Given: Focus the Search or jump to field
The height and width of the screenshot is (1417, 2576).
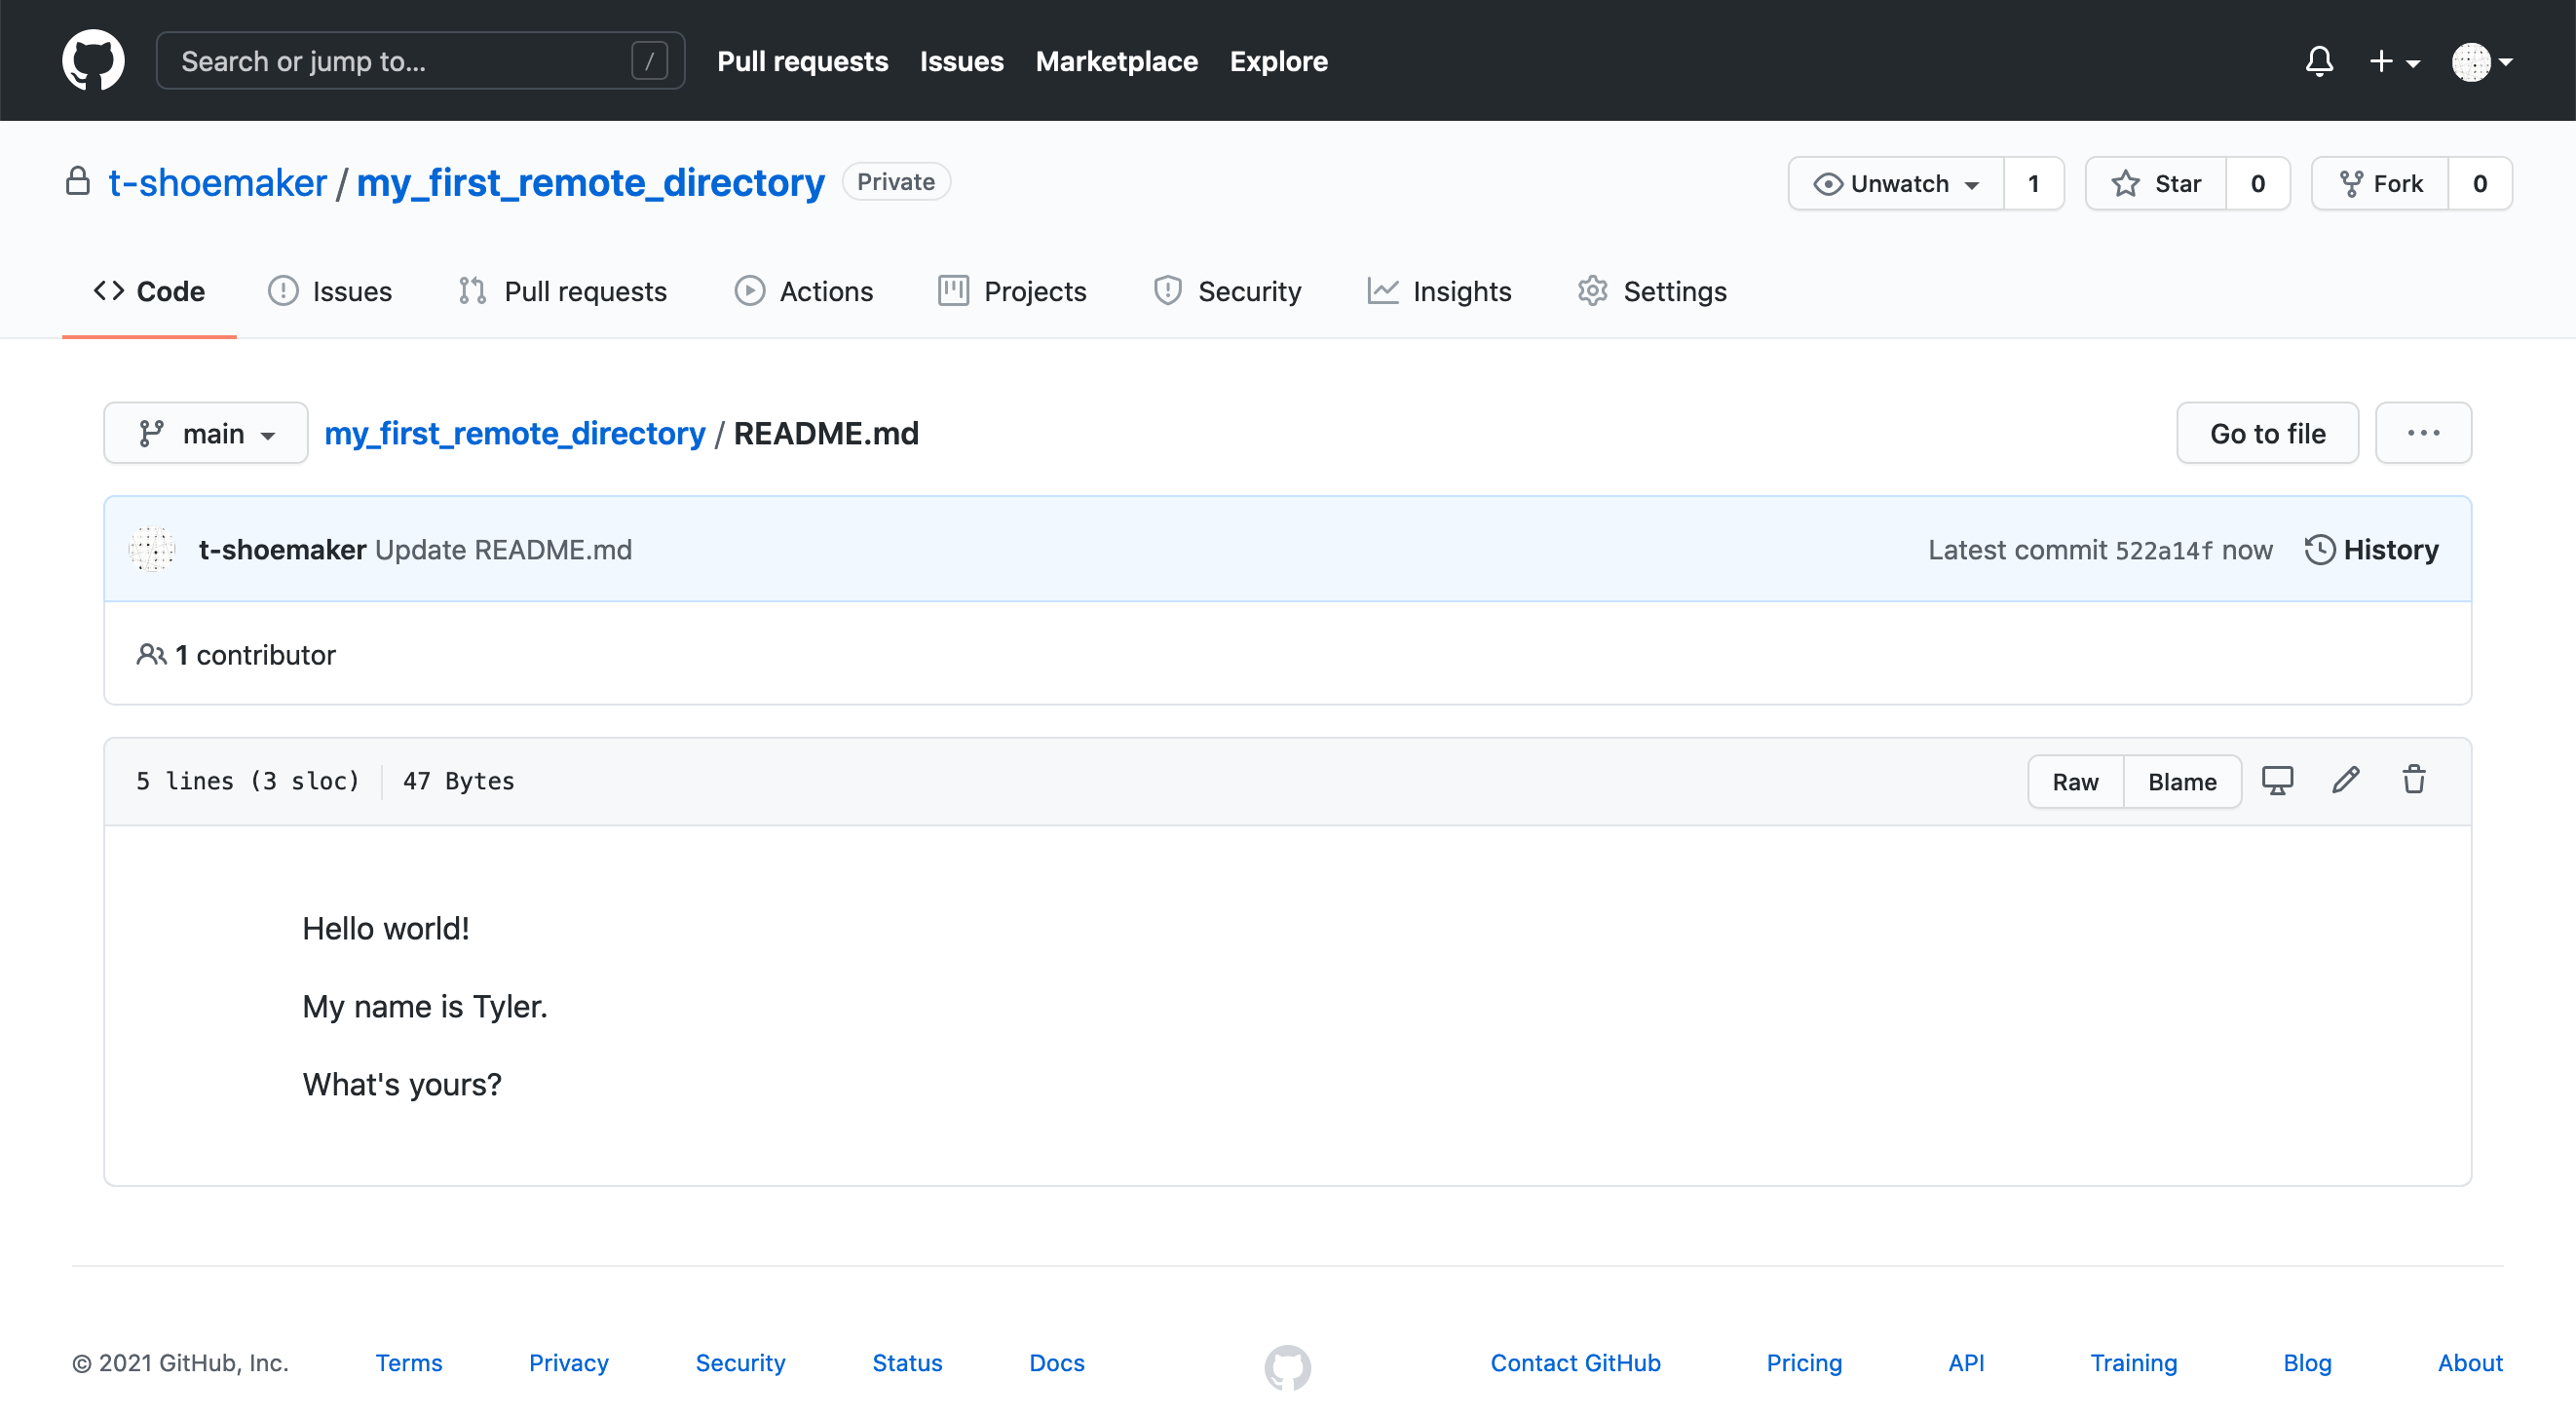Looking at the screenshot, I should 420,61.
